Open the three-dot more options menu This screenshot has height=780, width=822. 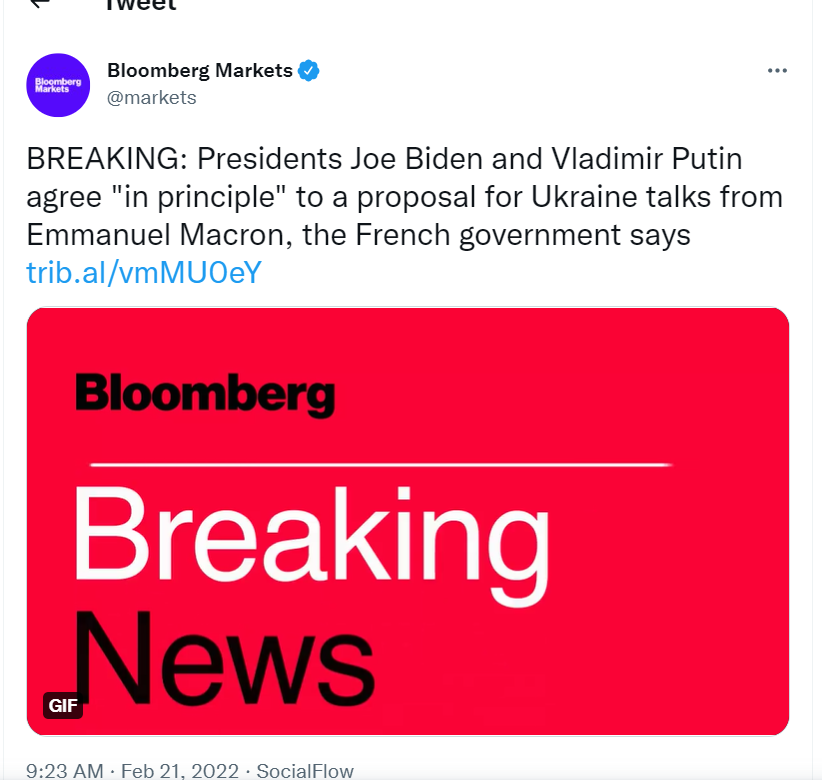(777, 71)
